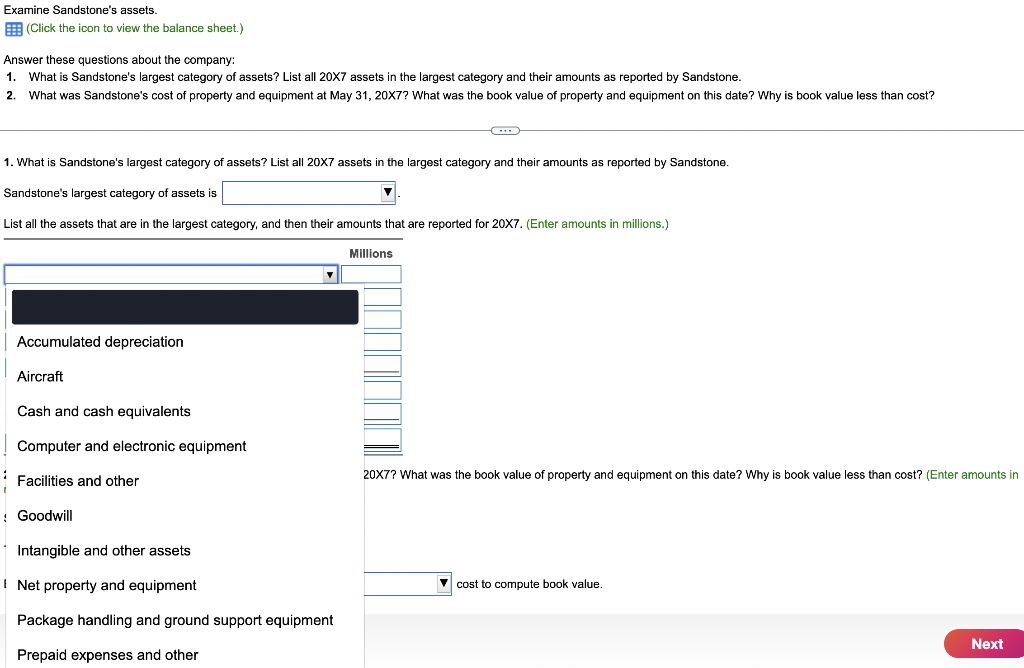Choose Prepaid expenses and other option
1024x668 pixels.
pos(185,654)
